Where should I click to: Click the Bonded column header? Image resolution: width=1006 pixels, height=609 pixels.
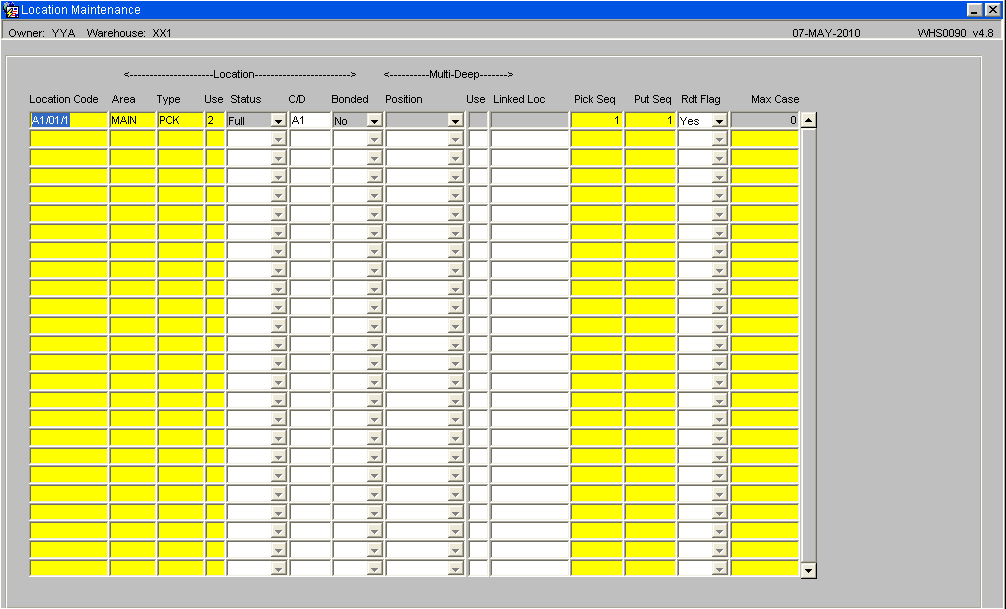350,99
